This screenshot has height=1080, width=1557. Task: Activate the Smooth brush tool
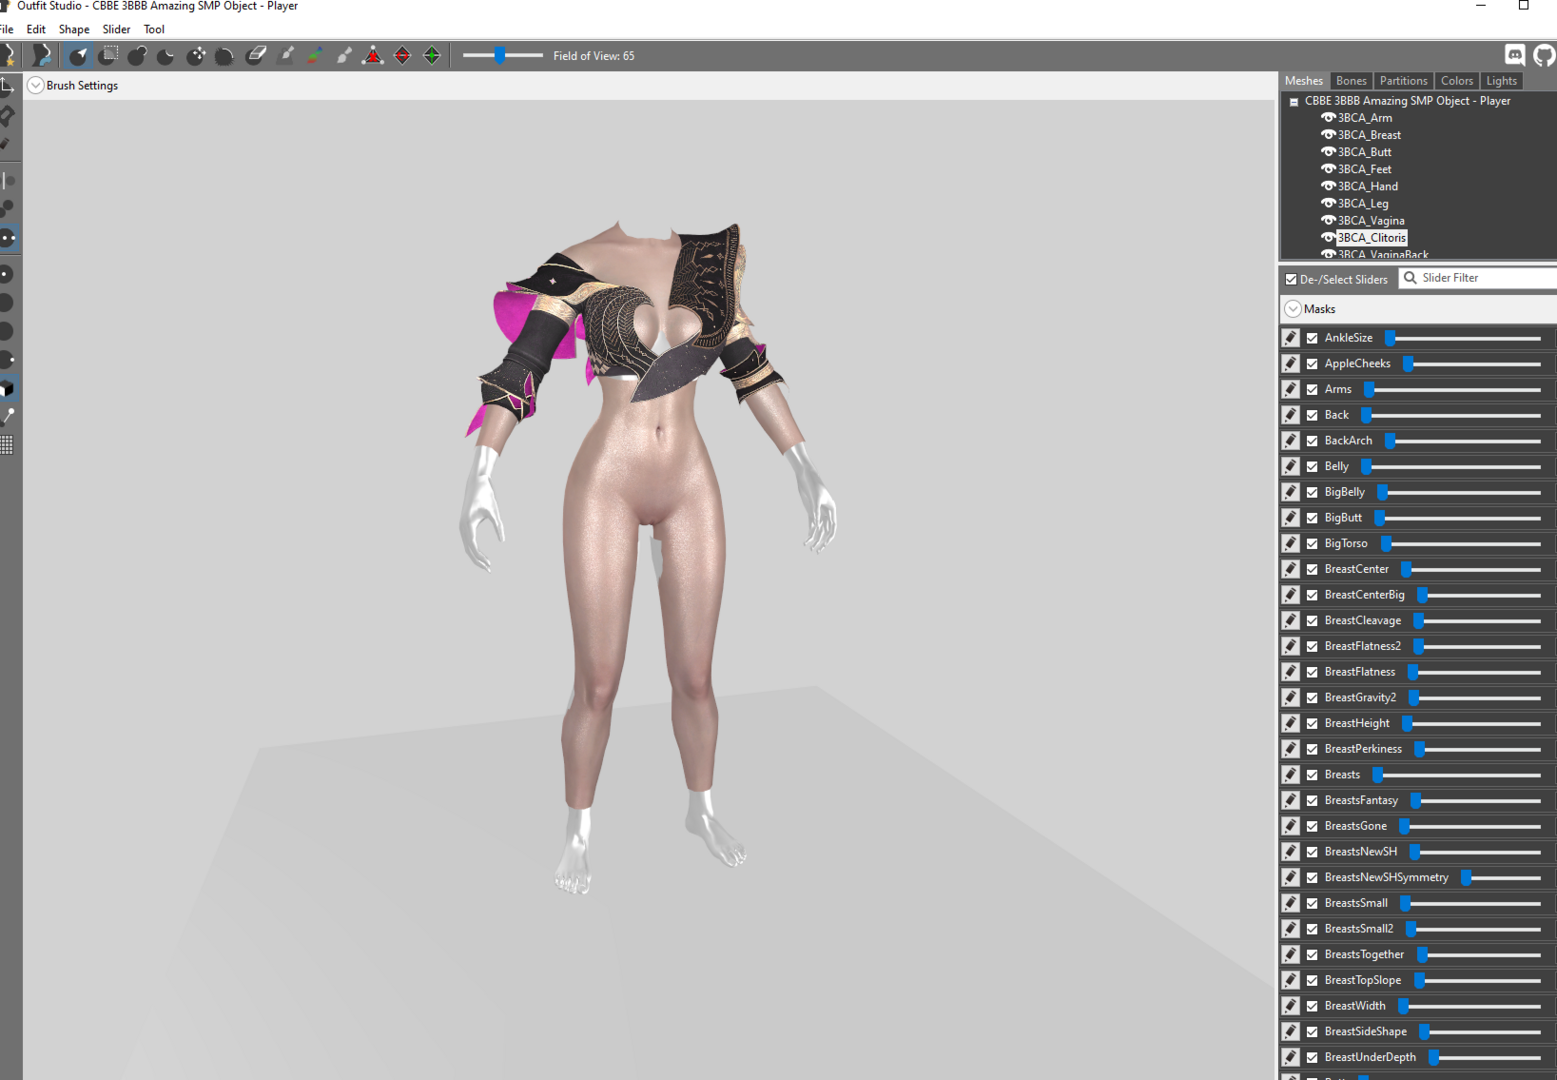point(225,56)
